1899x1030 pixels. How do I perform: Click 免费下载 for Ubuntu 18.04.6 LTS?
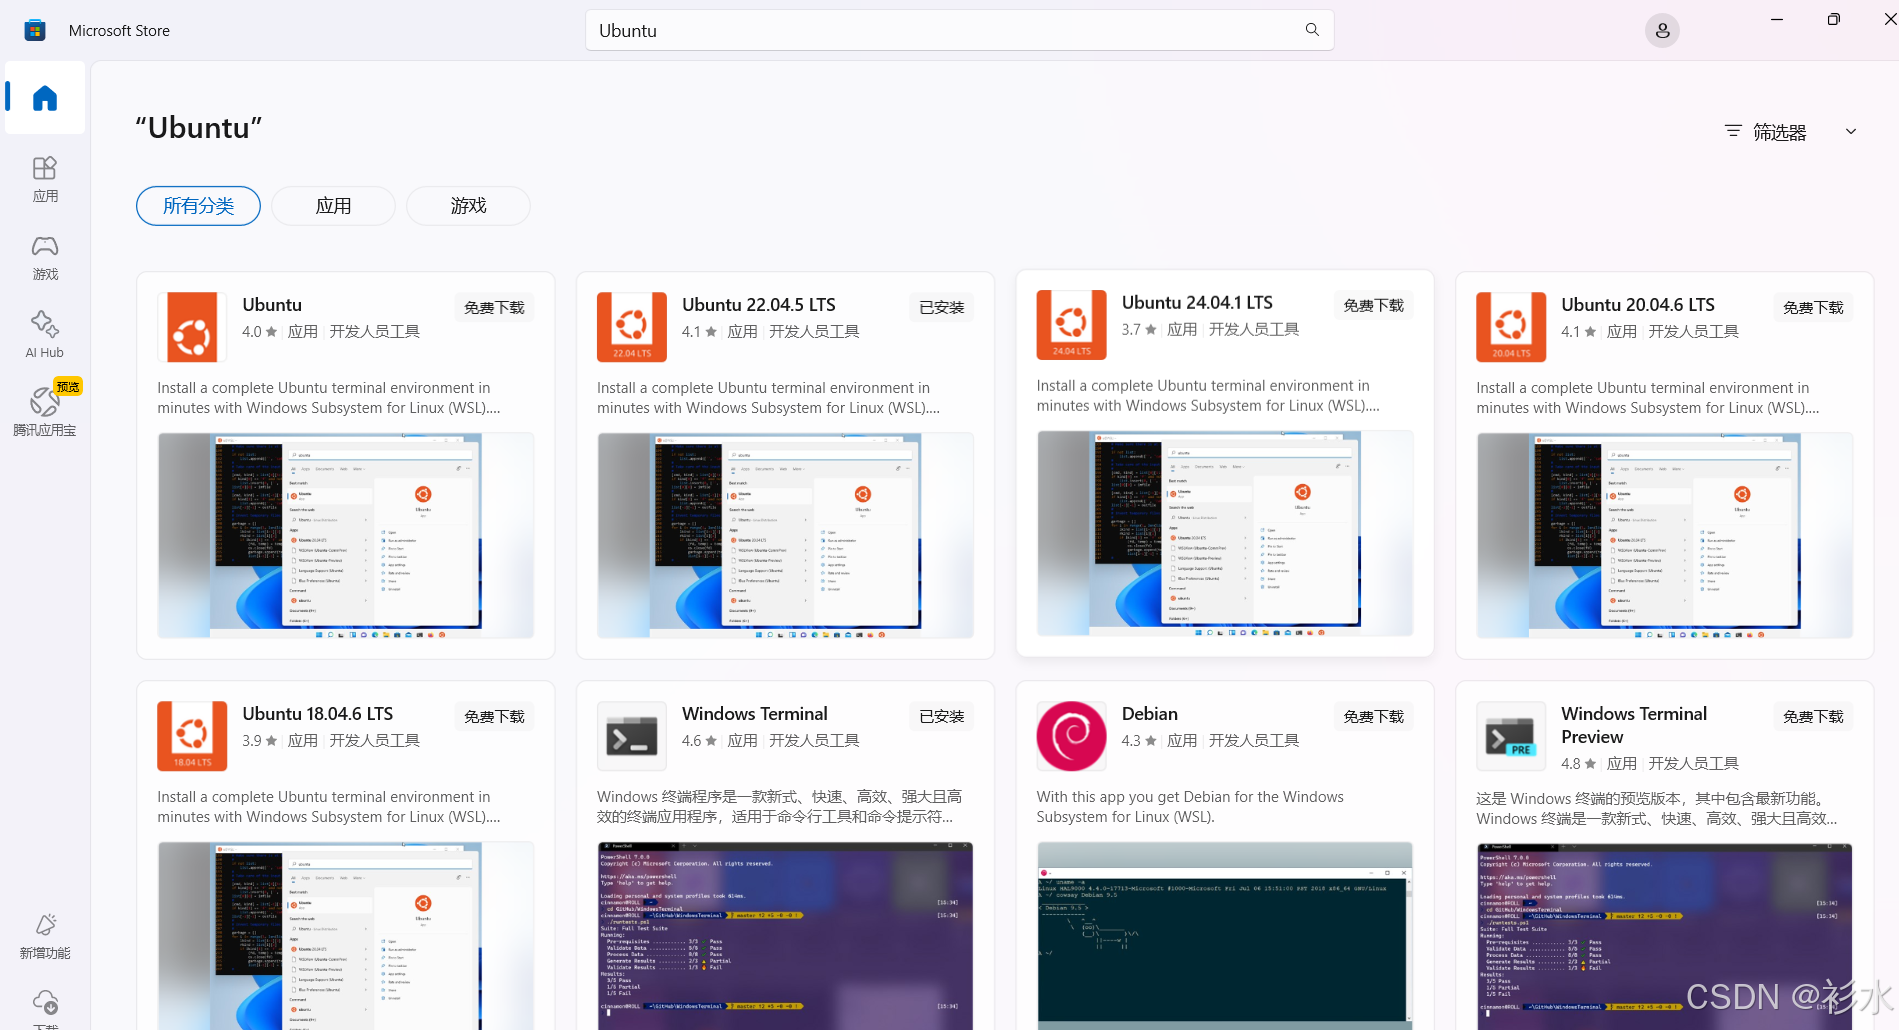pos(494,717)
